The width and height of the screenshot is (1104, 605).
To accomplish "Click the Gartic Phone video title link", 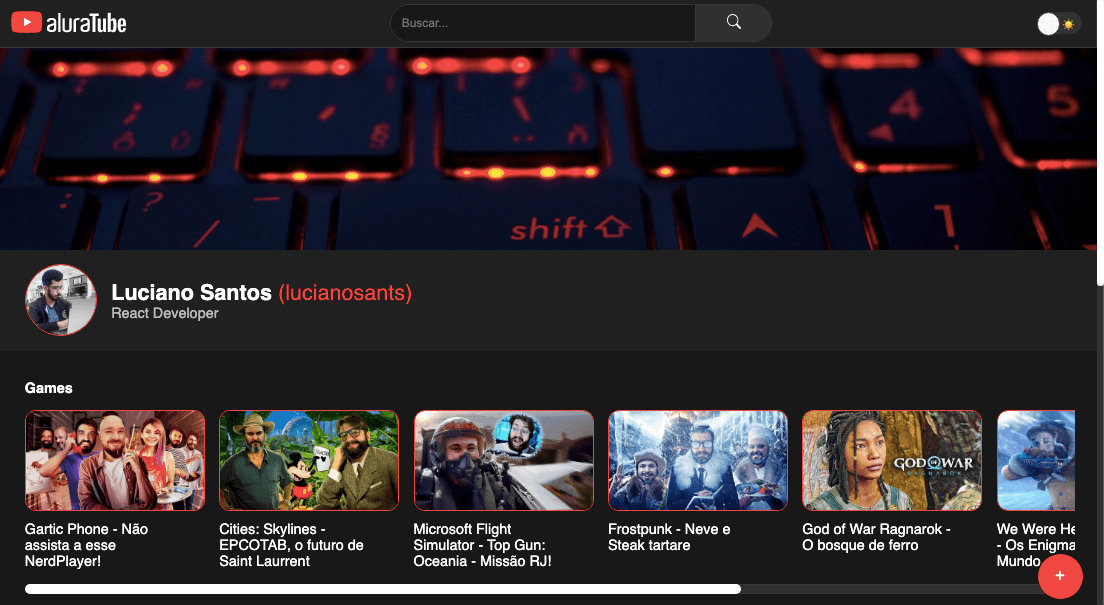I will [86, 545].
